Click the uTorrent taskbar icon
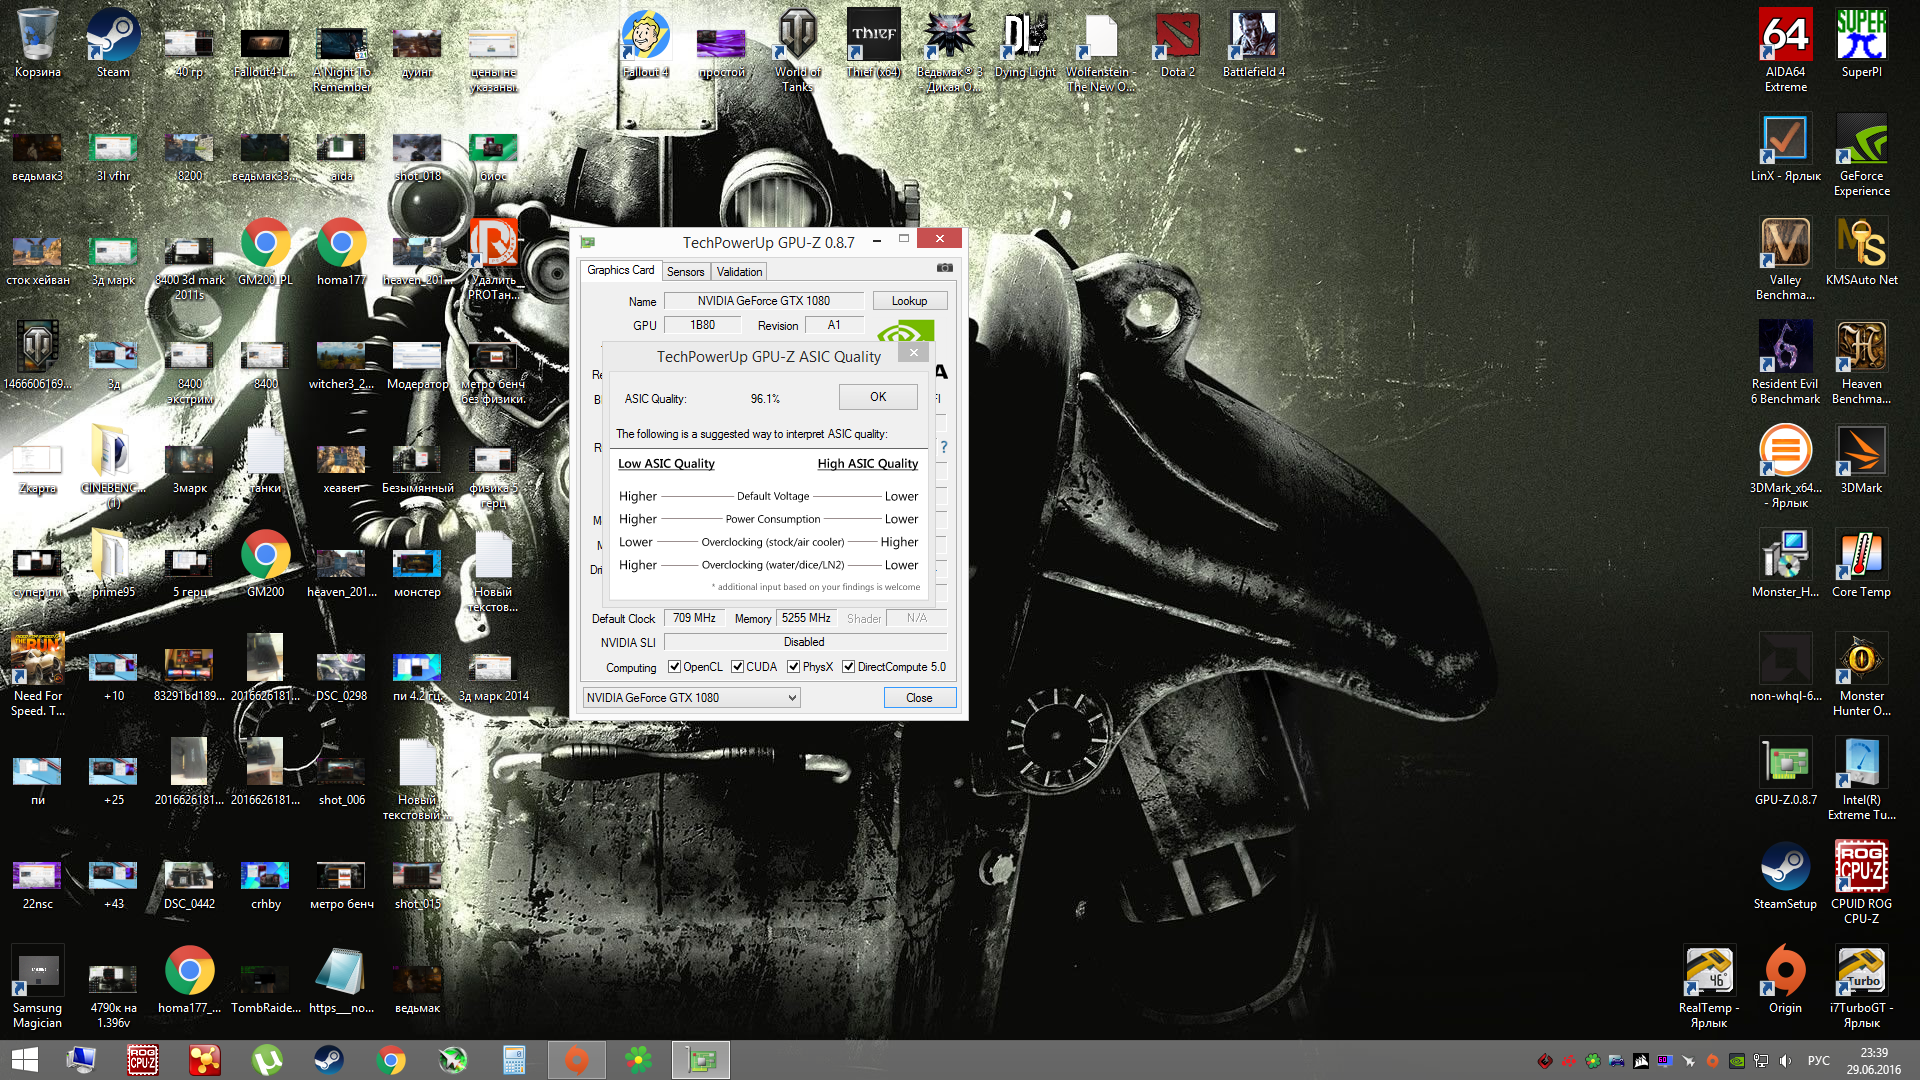This screenshot has width=1920, height=1080. pyautogui.click(x=266, y=1060)
